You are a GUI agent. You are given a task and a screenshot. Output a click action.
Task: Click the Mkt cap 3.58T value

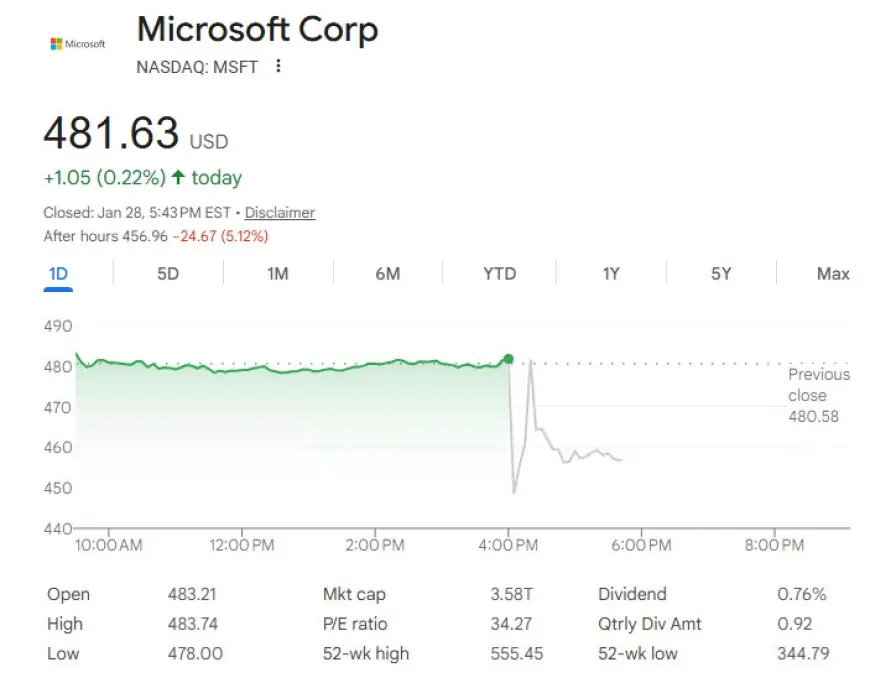coord(512,594)
